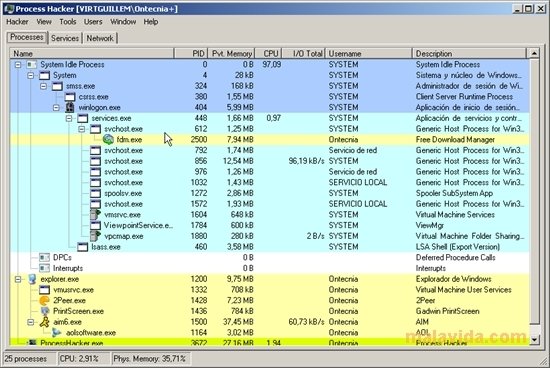550x368 pixels.
Task: Select the ProcessHacker.exe row
Action: coord(269,342)
